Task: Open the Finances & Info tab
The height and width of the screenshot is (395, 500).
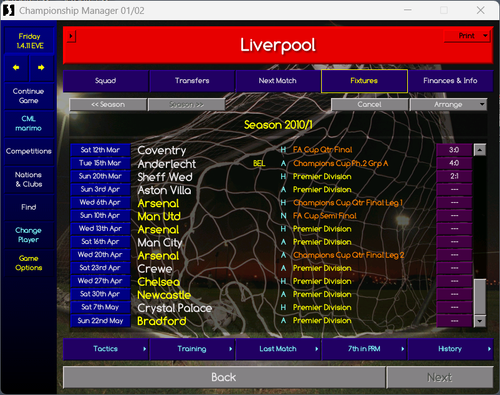Action: click(450, 81)
